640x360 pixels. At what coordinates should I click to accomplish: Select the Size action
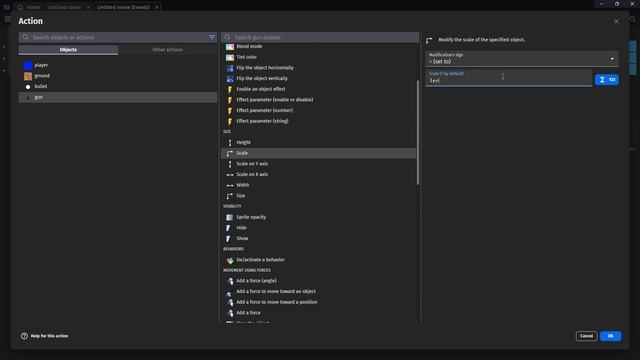[x=319, y=196]
